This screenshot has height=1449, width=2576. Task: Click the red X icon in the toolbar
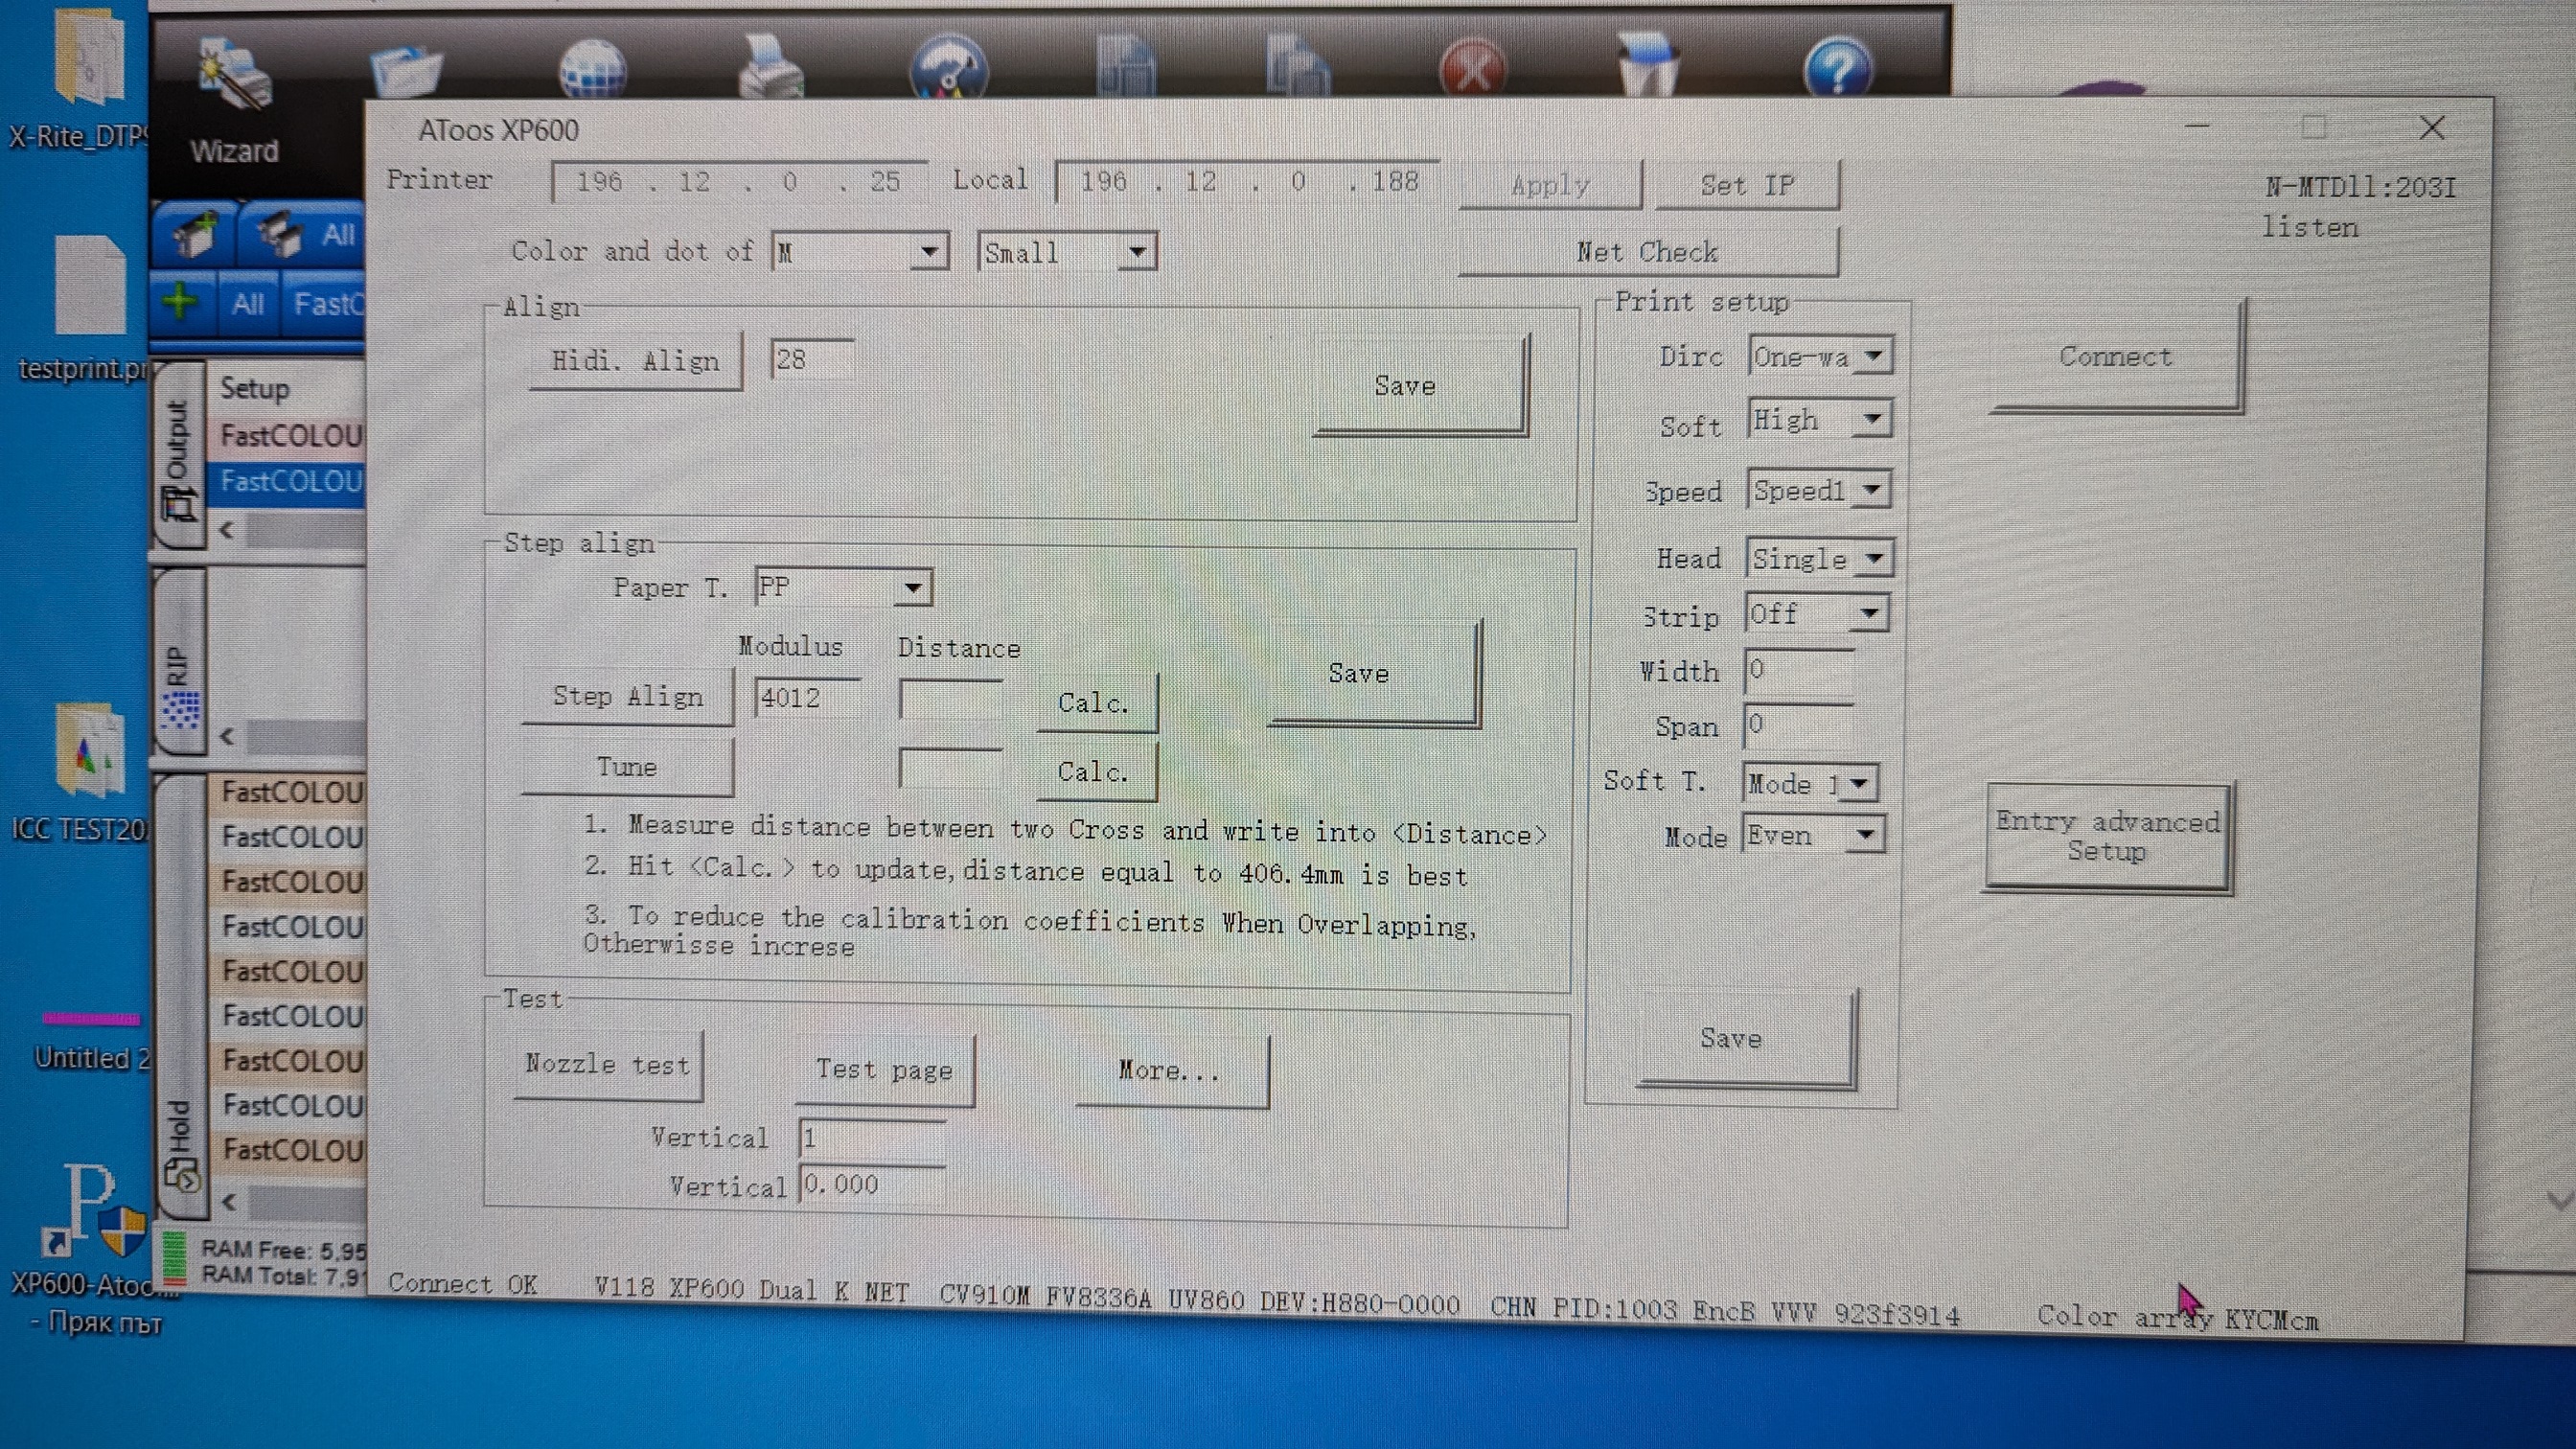click(1472, 68)
